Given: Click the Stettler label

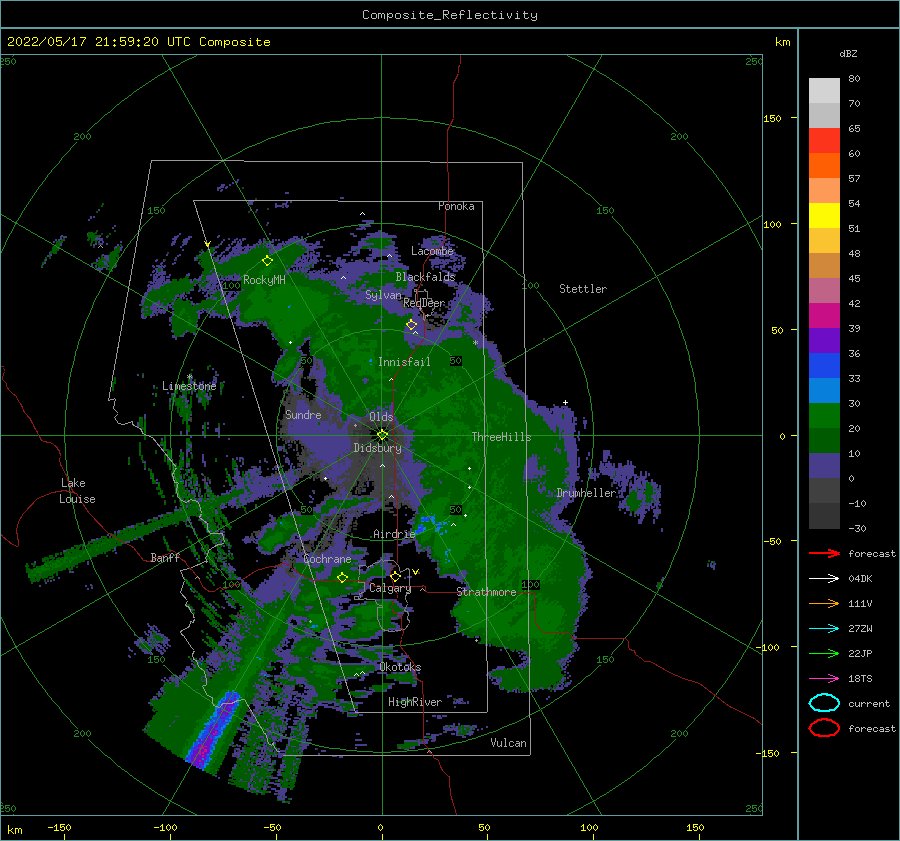Looking at the screenshot, I should point(583,289).
